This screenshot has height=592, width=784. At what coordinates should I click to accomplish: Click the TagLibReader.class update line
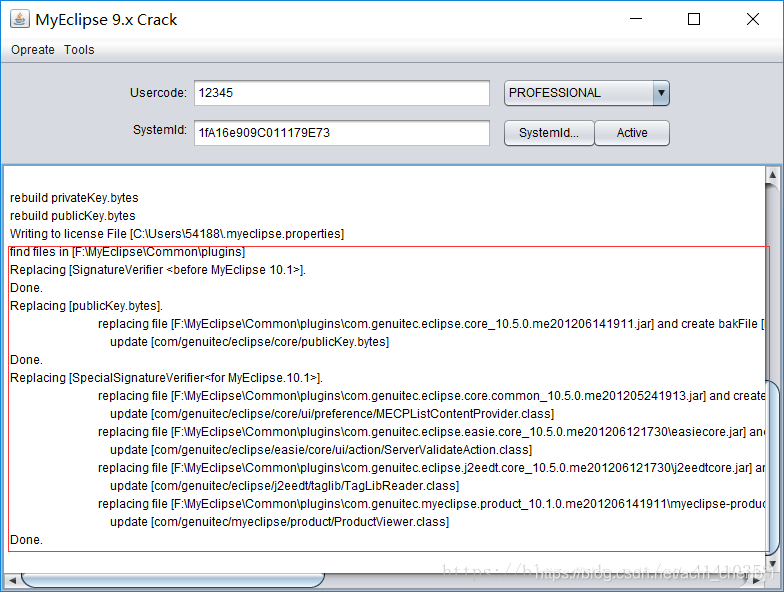point(284,486)
